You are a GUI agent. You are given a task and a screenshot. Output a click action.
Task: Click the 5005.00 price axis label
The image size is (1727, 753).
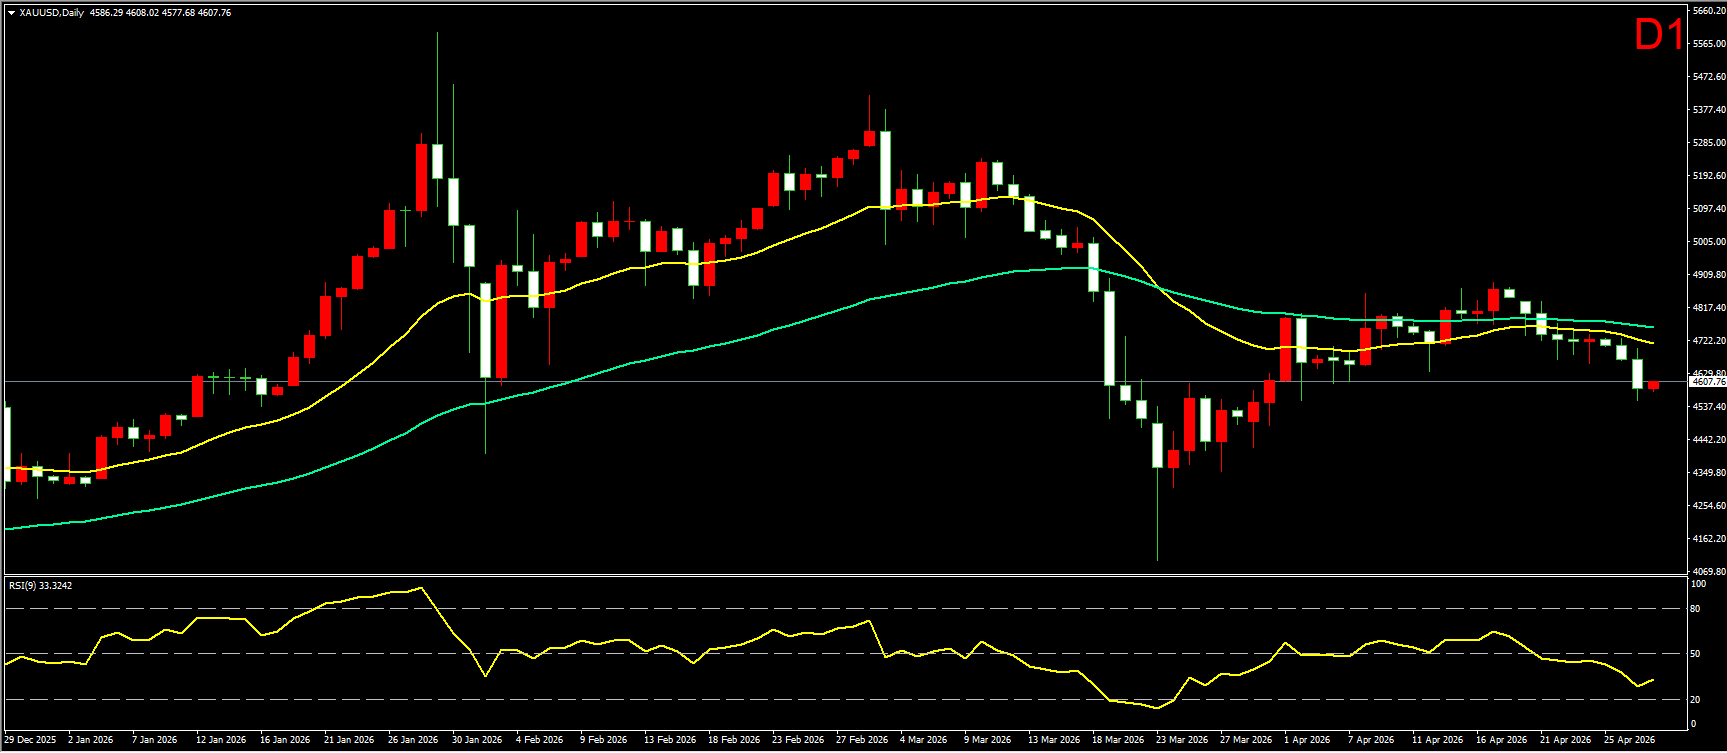click(1707, 242)
